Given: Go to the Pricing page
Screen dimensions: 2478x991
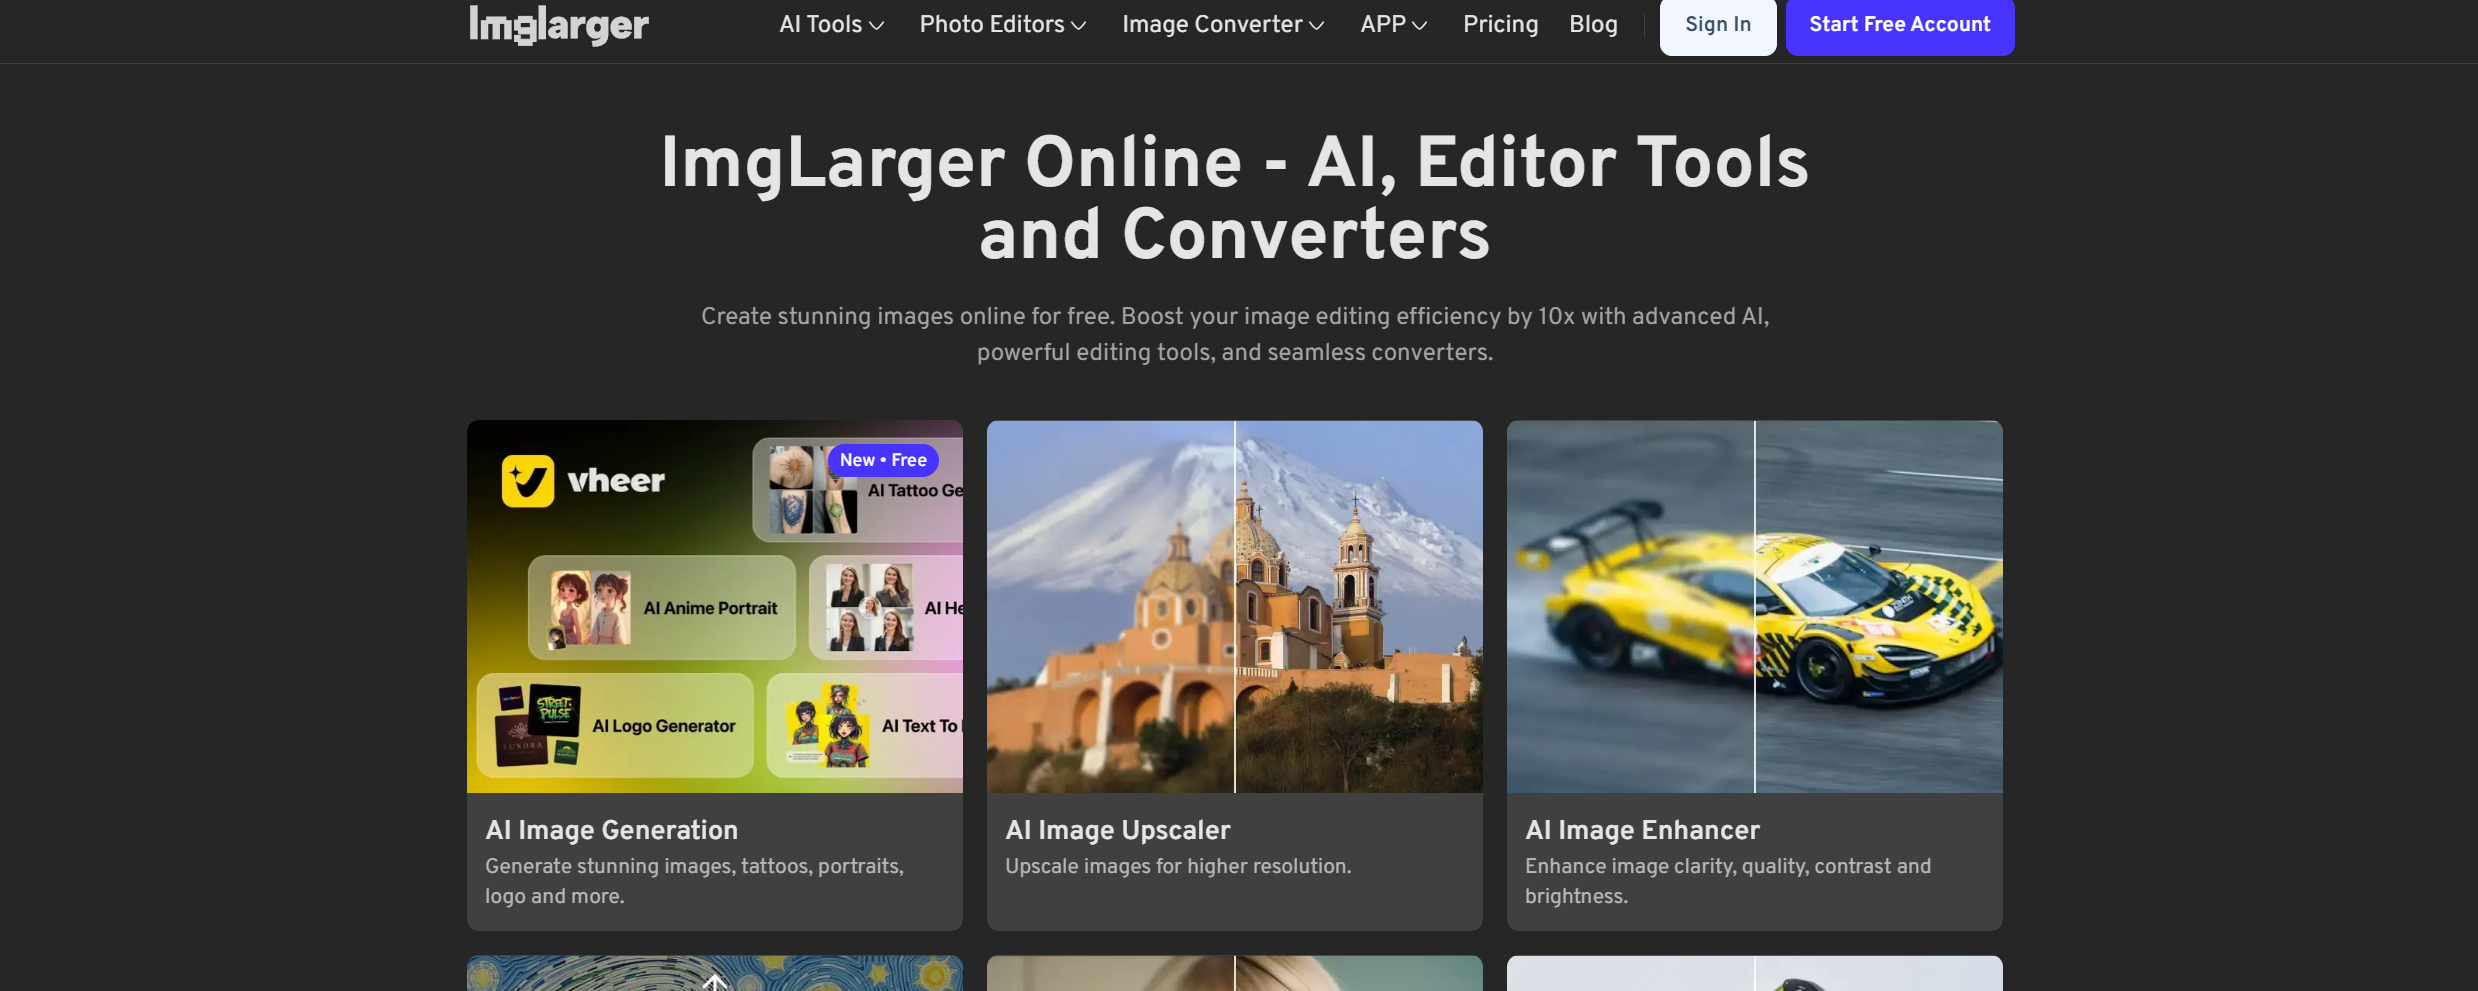Looking at the screenshot, I should click(x=1500, y=24).
